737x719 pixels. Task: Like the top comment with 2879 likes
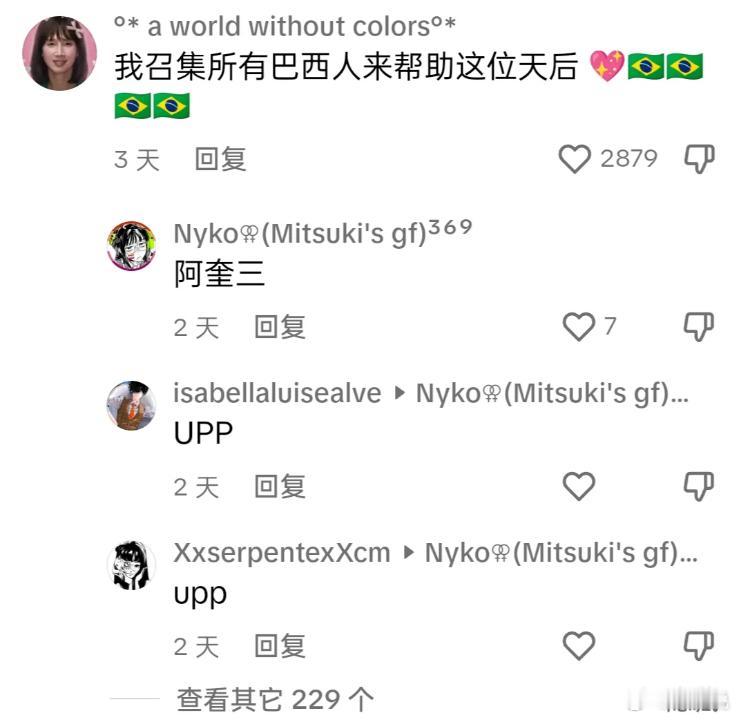pyautogui.click(x=574, y=159)
